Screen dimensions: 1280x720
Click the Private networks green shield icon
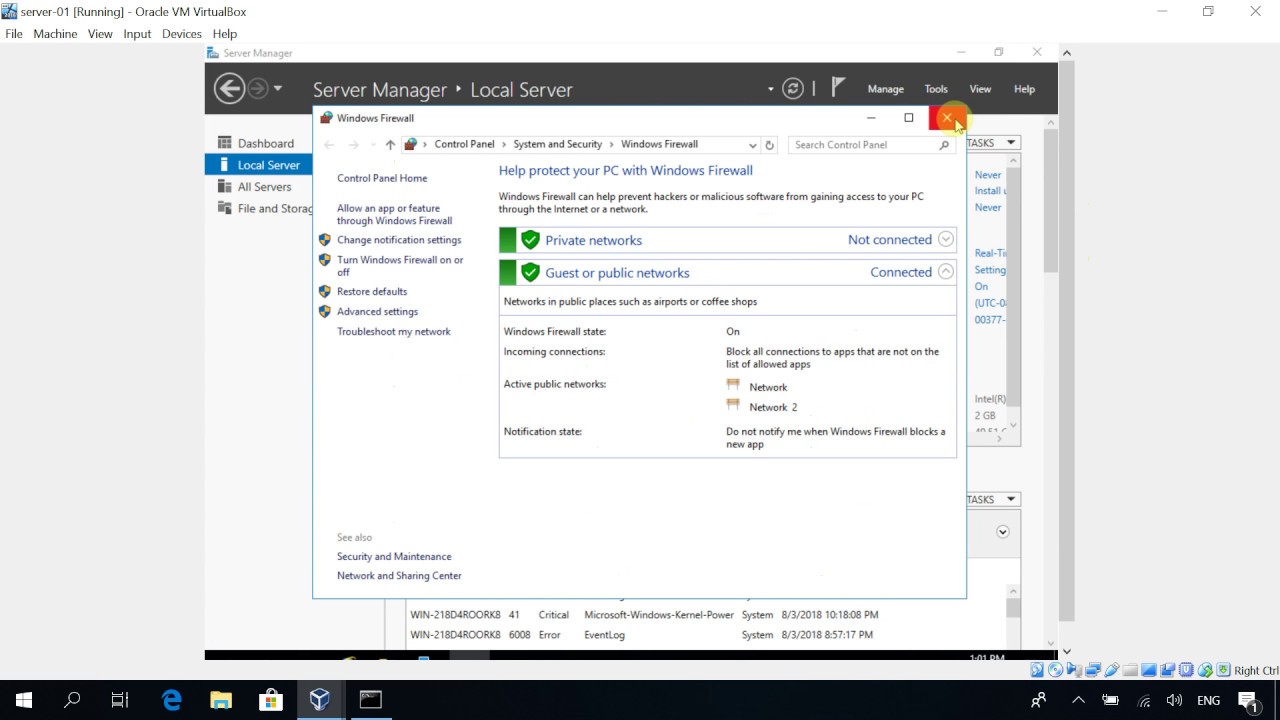tap(530, 240)
